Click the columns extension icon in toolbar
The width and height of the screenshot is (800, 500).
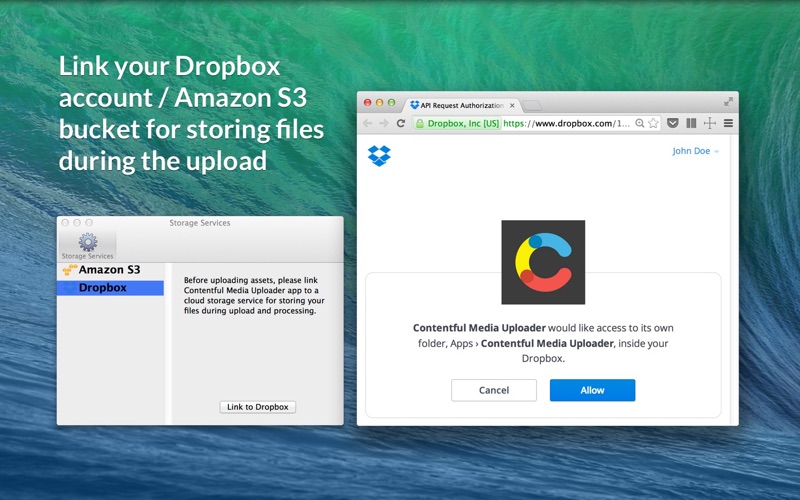pyautogui.click(x=691, y=123)
